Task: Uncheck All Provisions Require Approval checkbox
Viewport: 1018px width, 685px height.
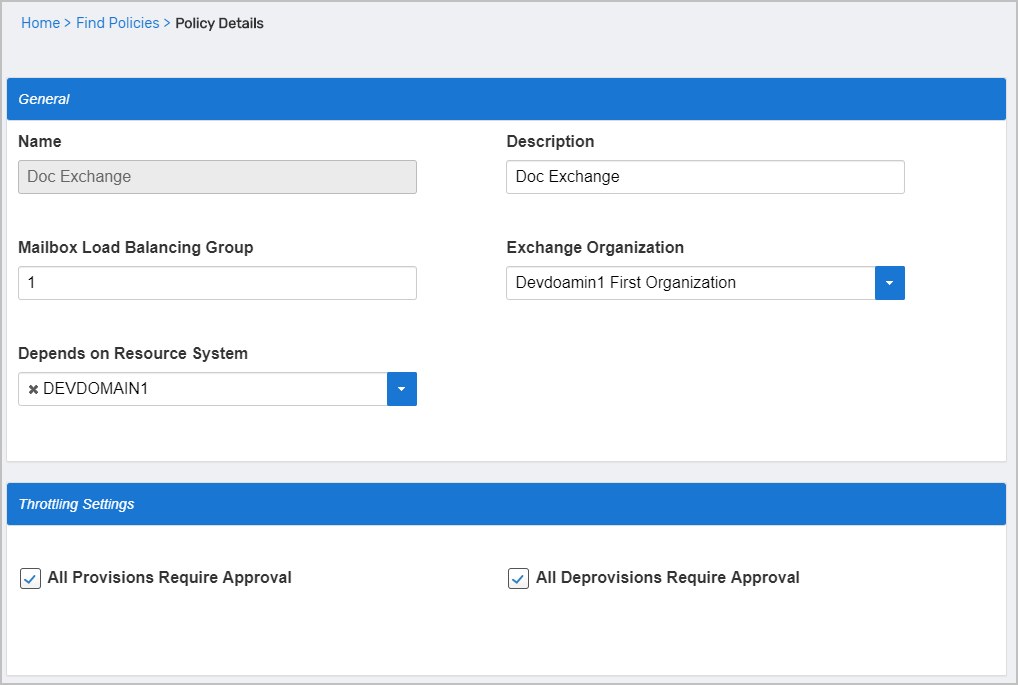Action: click(x=31, y=578)
